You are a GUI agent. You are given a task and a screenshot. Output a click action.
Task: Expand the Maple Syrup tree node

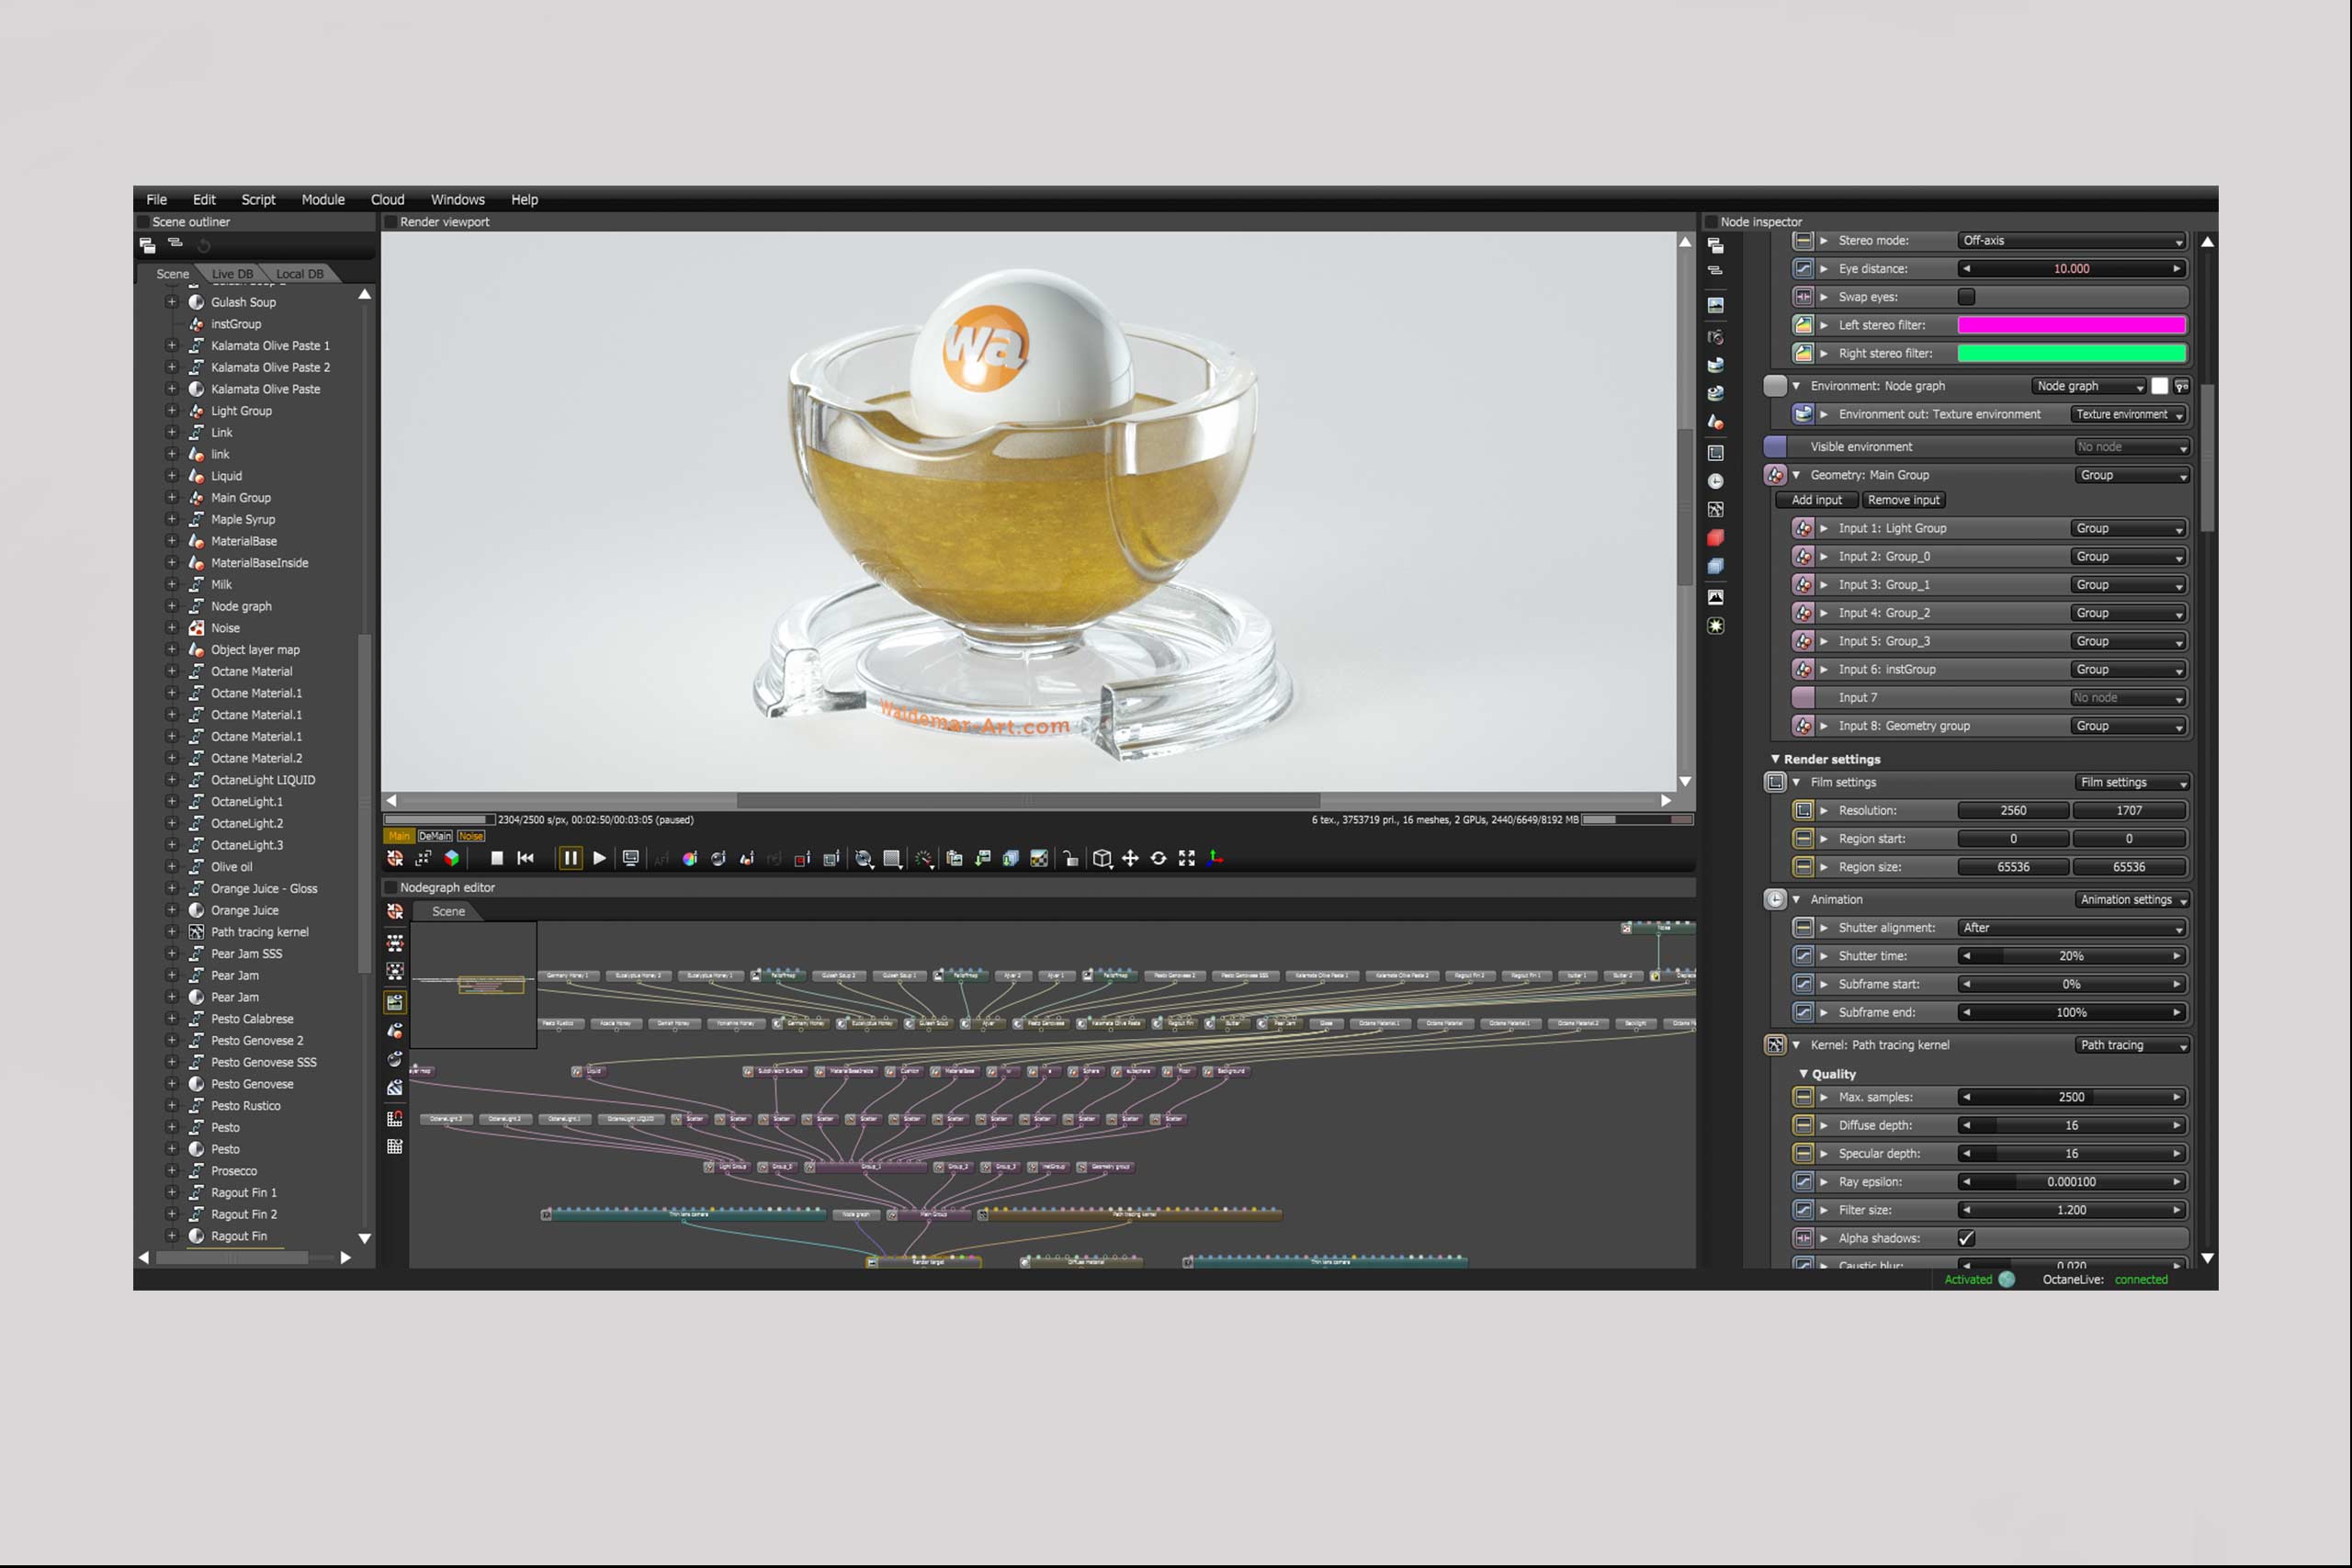[x=171, y=519]
